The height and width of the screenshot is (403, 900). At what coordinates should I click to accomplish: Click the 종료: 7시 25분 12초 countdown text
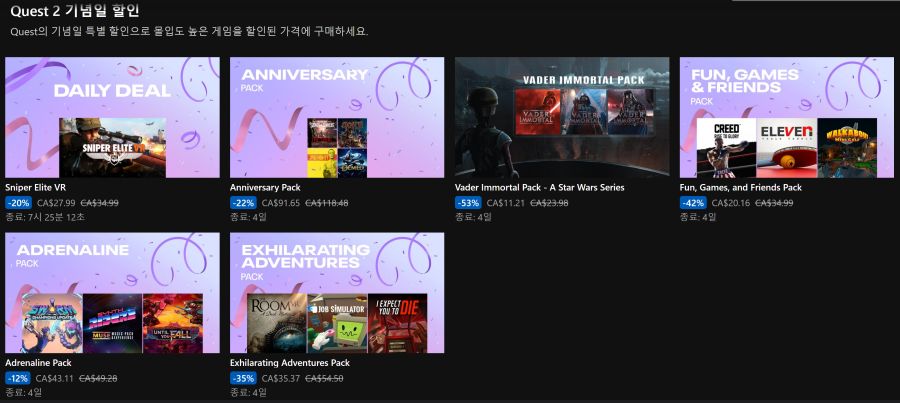(45, 217)
